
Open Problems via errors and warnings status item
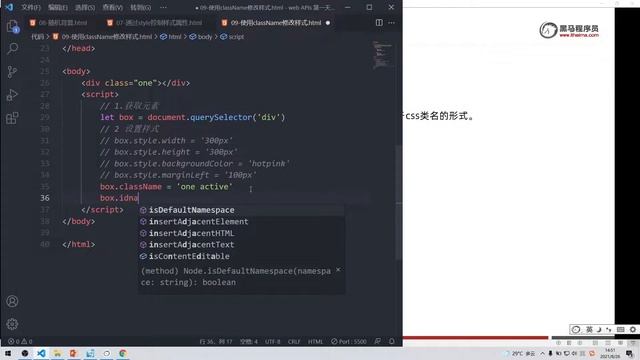[x=20, y=341]
